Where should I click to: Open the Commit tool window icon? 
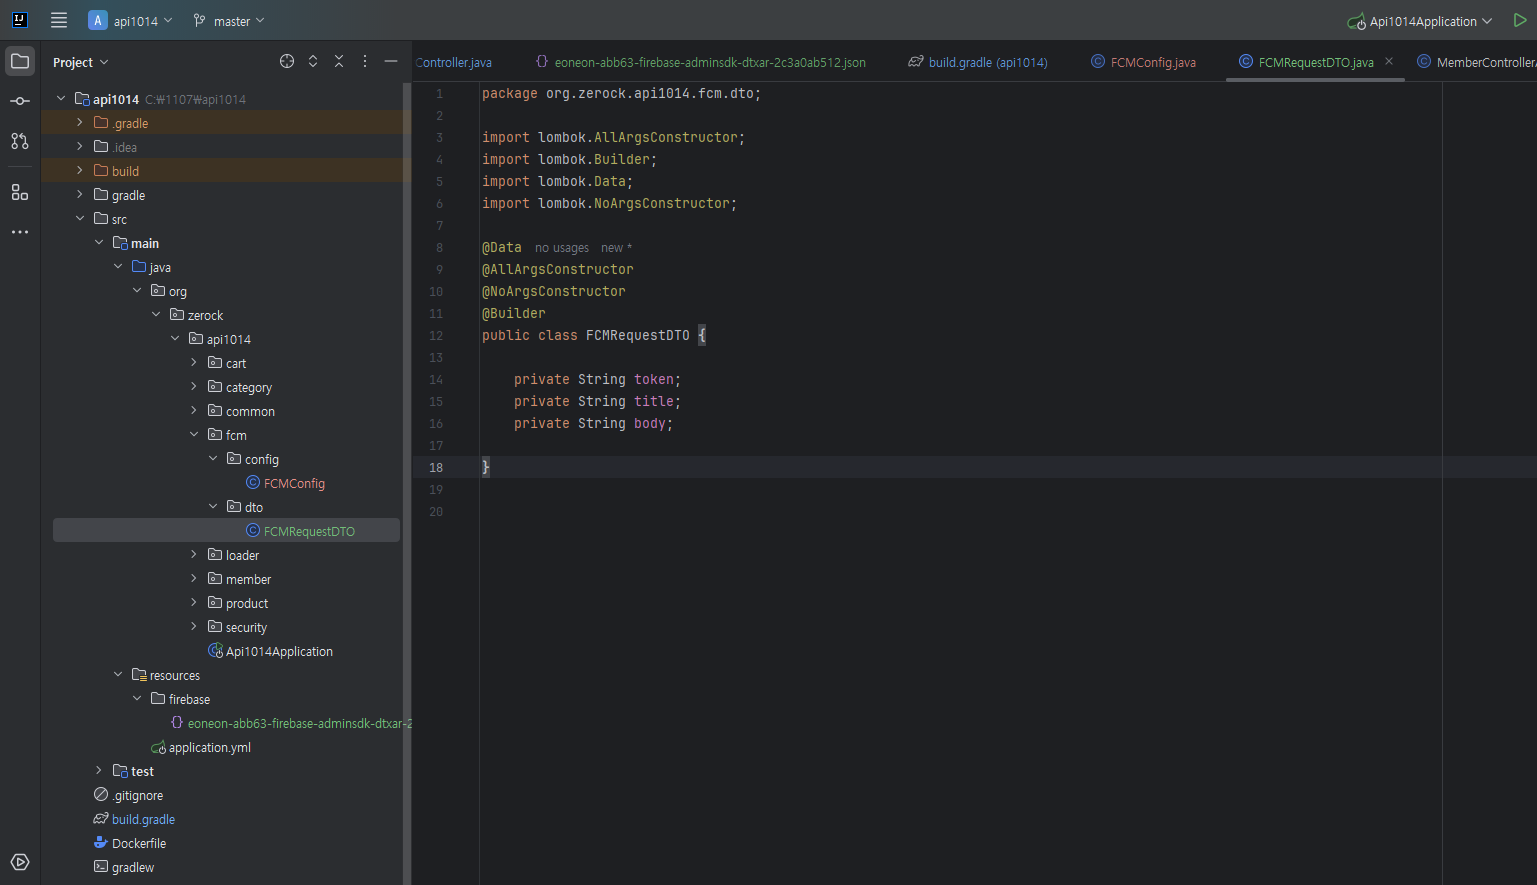[20, 101]
